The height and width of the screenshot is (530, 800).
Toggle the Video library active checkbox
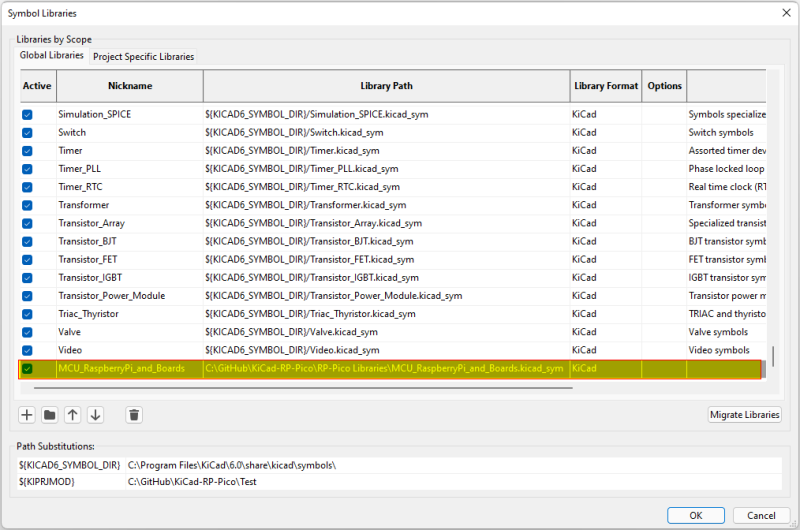pos(27,350)
